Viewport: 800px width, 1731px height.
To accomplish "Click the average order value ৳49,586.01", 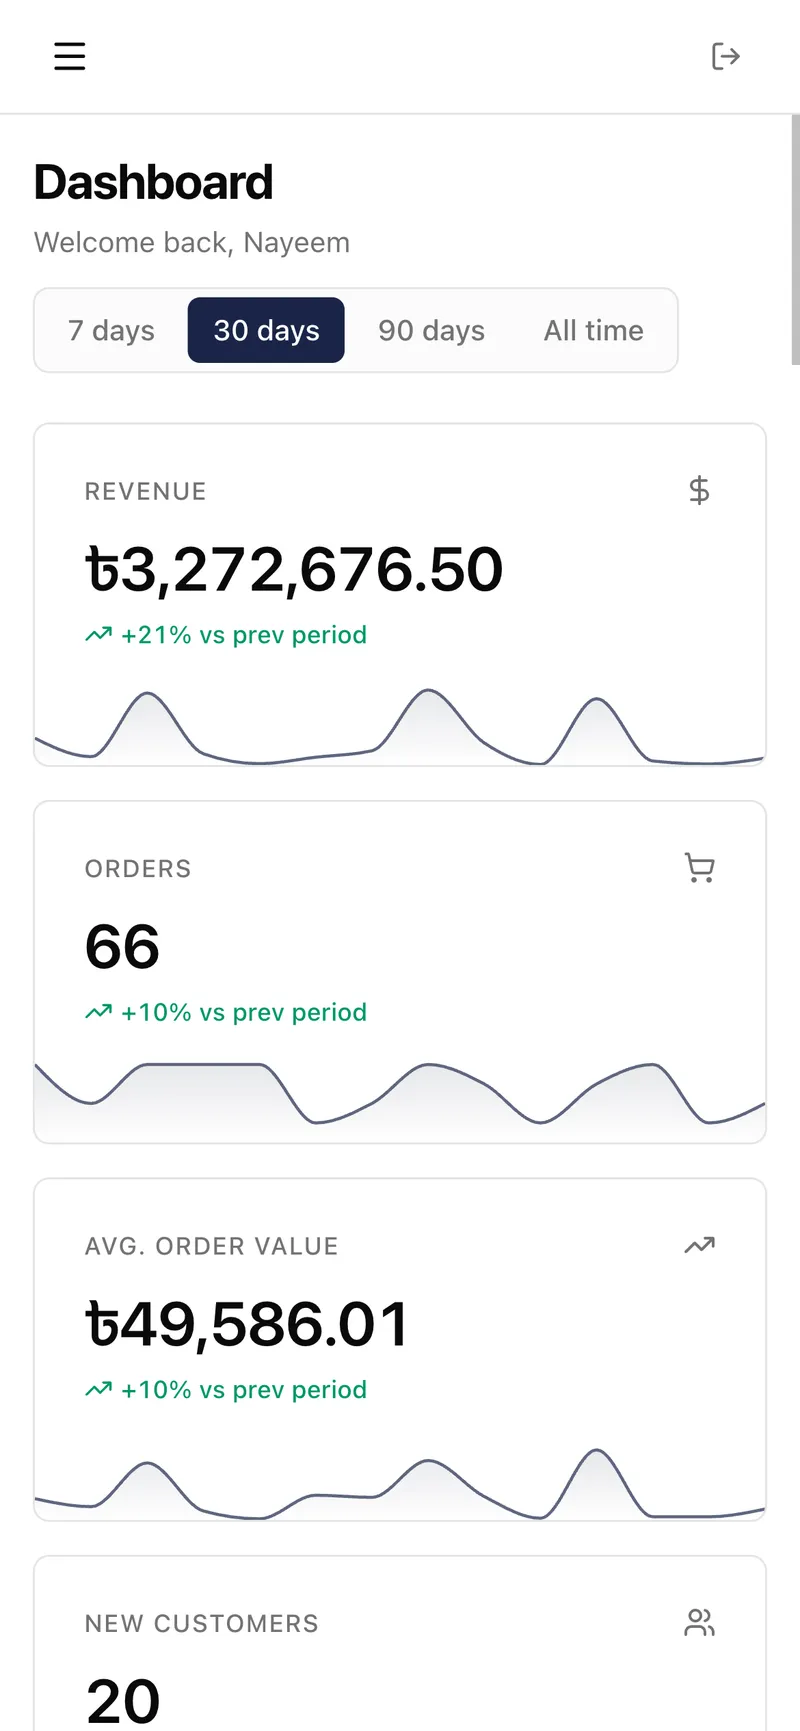I will [248, 1325].
